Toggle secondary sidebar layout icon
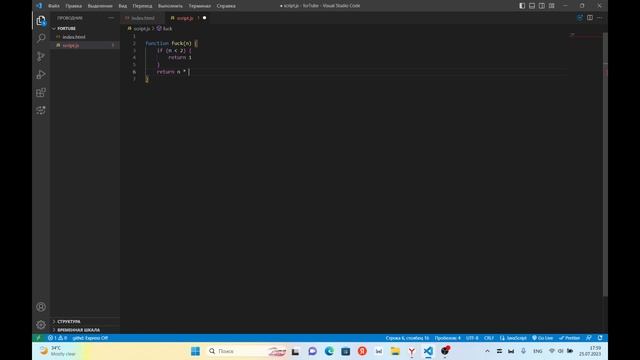The image size is (640, 360). 542,6
